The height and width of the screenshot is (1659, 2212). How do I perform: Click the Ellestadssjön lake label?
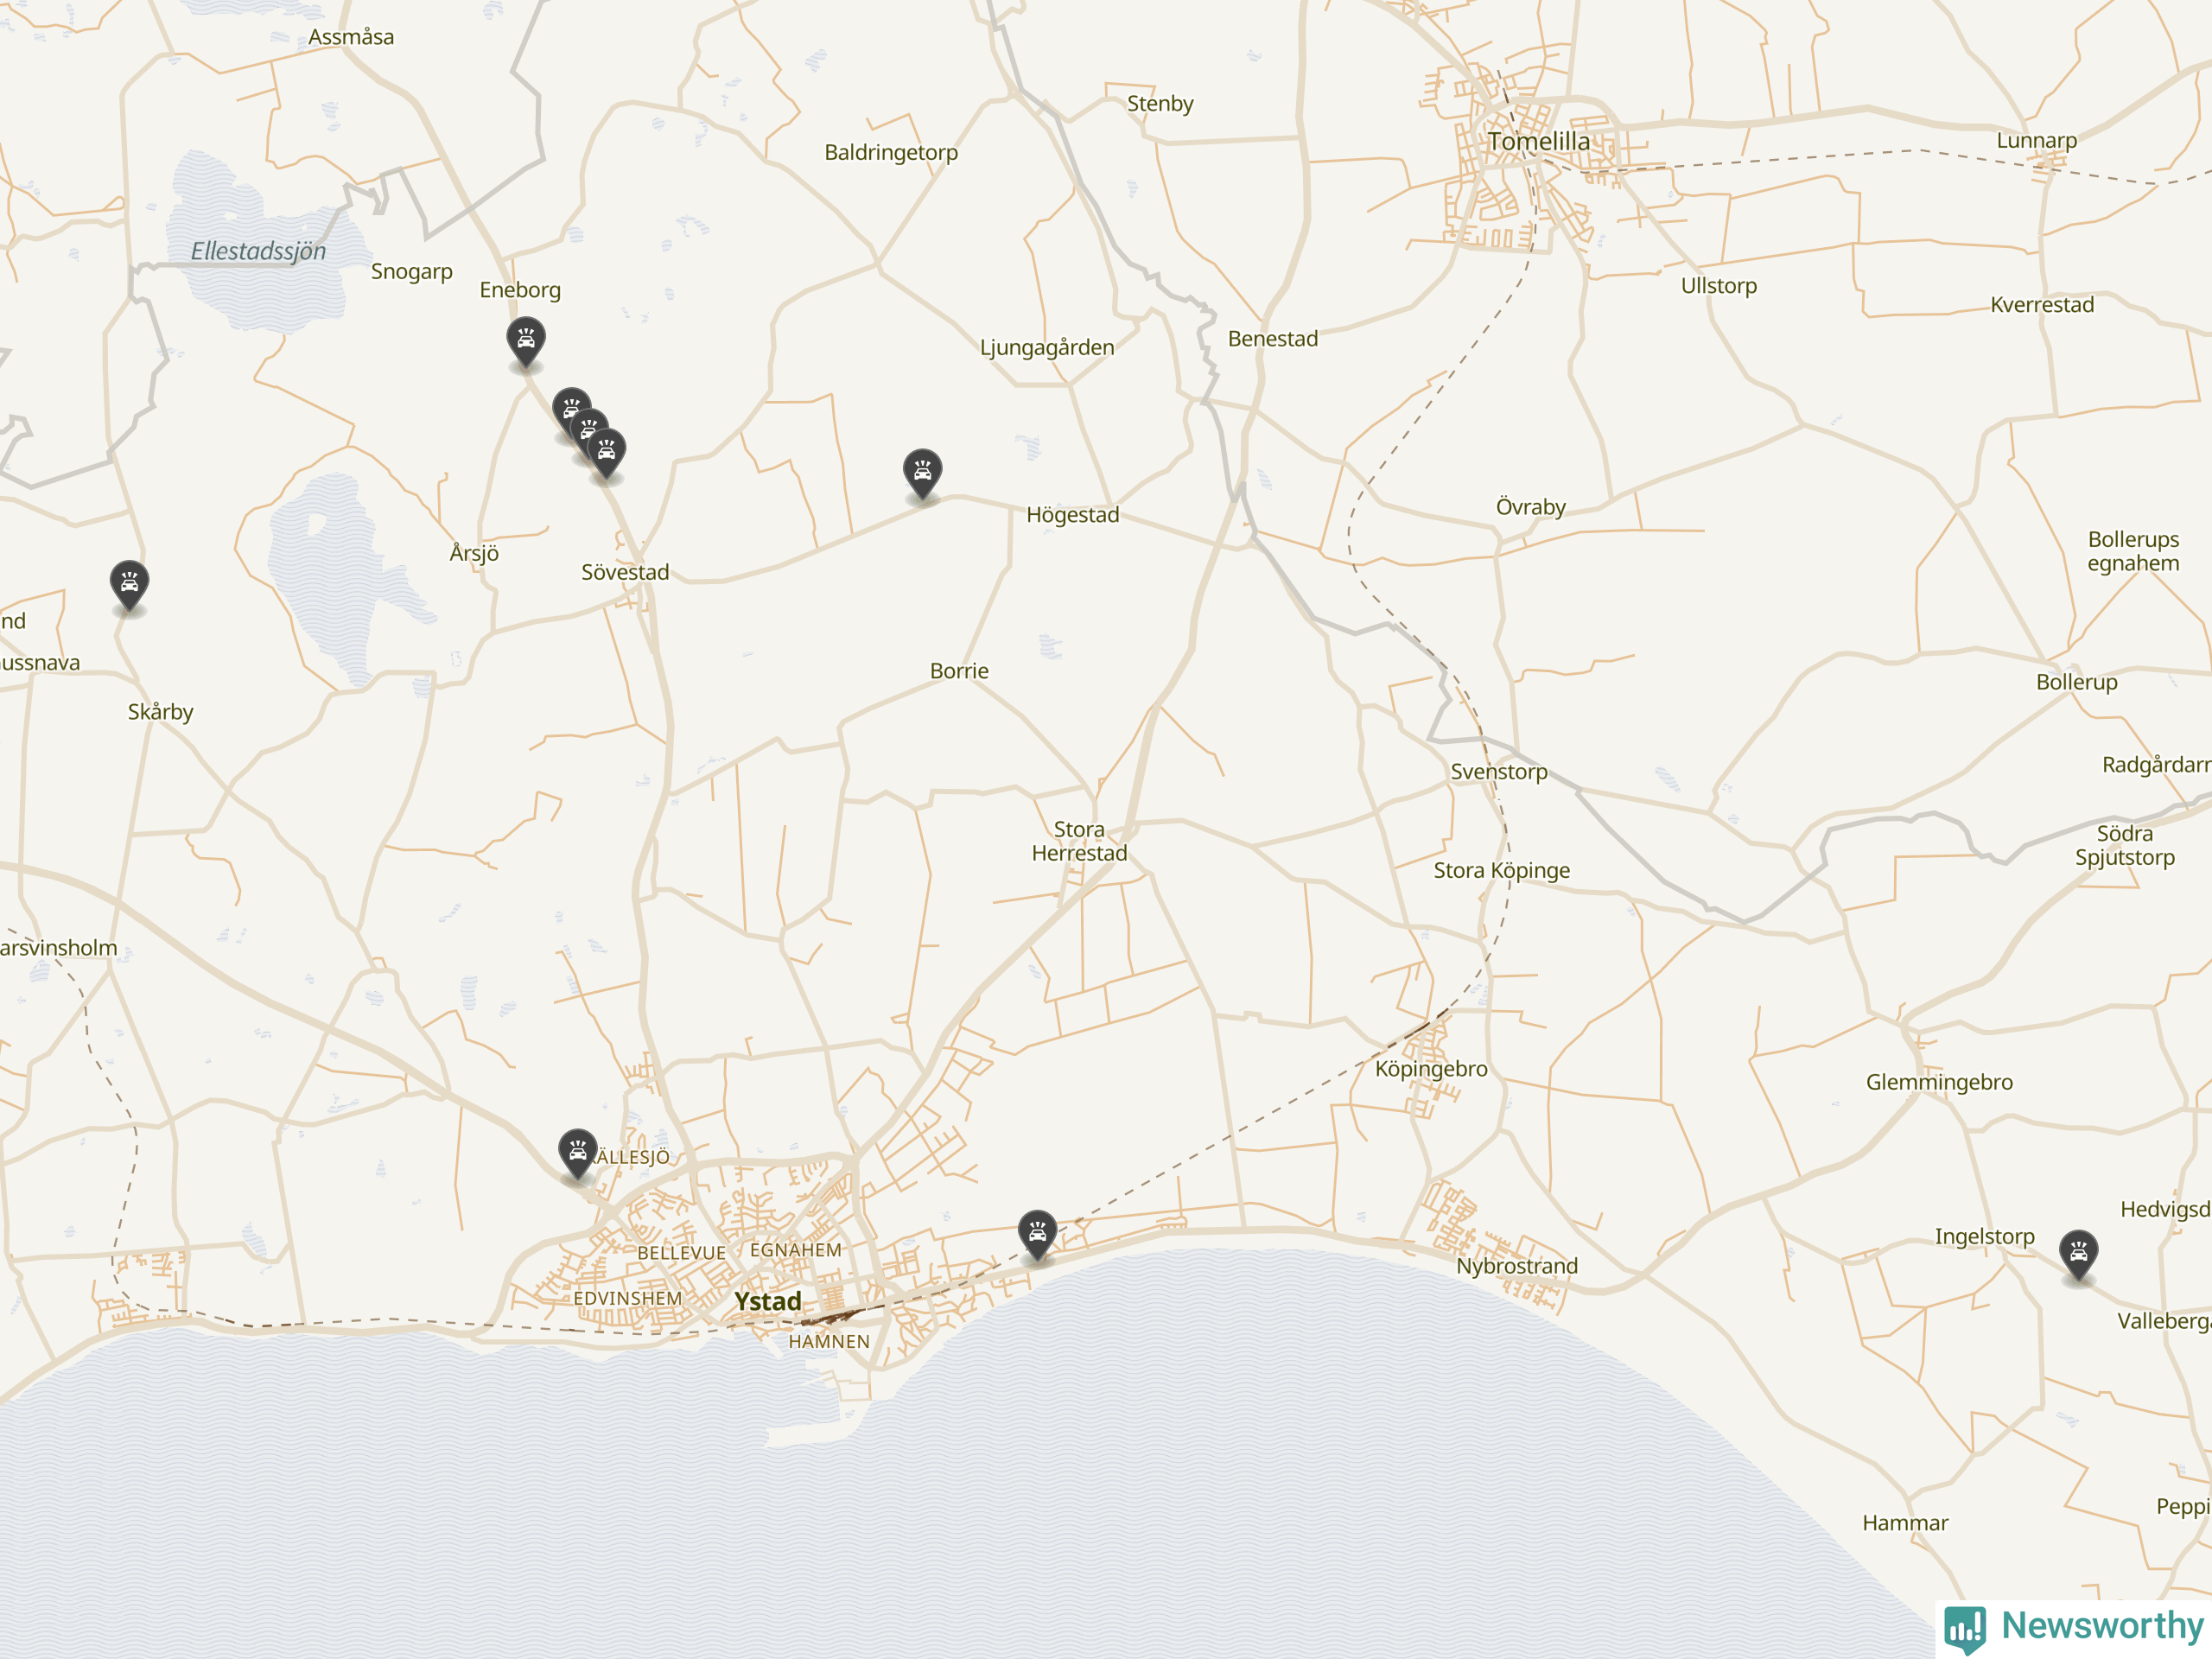(x=258, y=251)
